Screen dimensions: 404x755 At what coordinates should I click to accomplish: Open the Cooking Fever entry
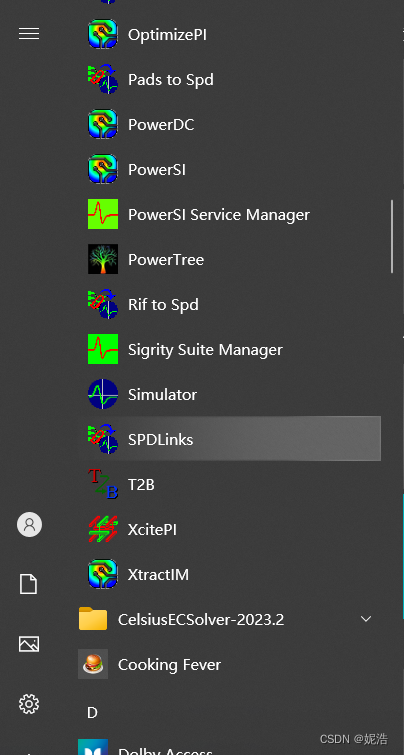click(229, 664)
